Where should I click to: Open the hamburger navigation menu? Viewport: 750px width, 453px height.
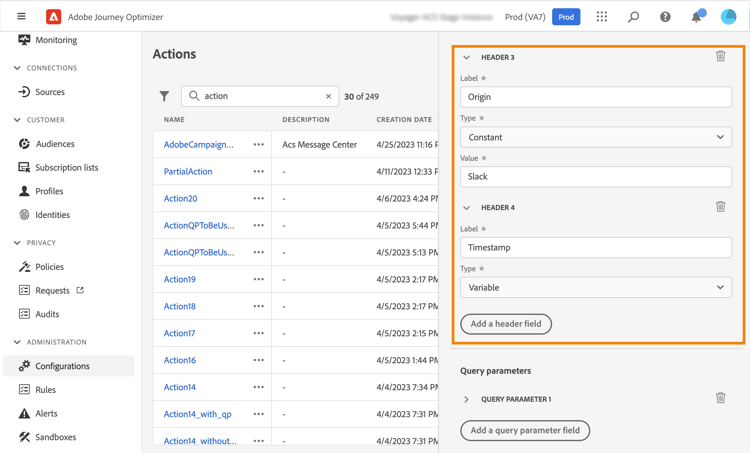pyautogui.click(x=21, y=17)
